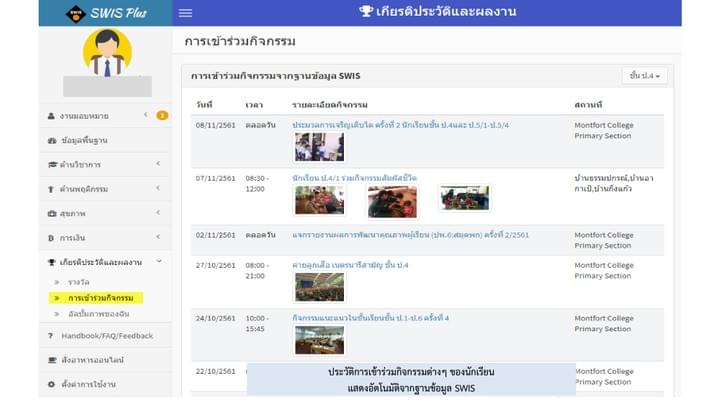Select the อัลบั้มภาพของฉัน submenu item
Screen dimensions: 720x405
99,314
